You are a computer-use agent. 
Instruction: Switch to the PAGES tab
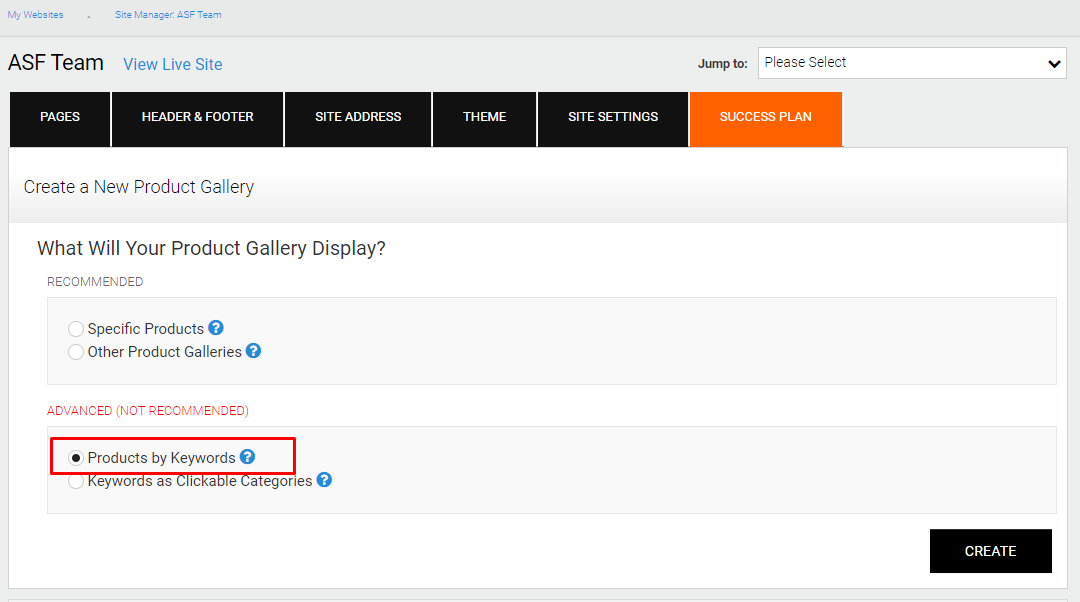pos(60,118)
